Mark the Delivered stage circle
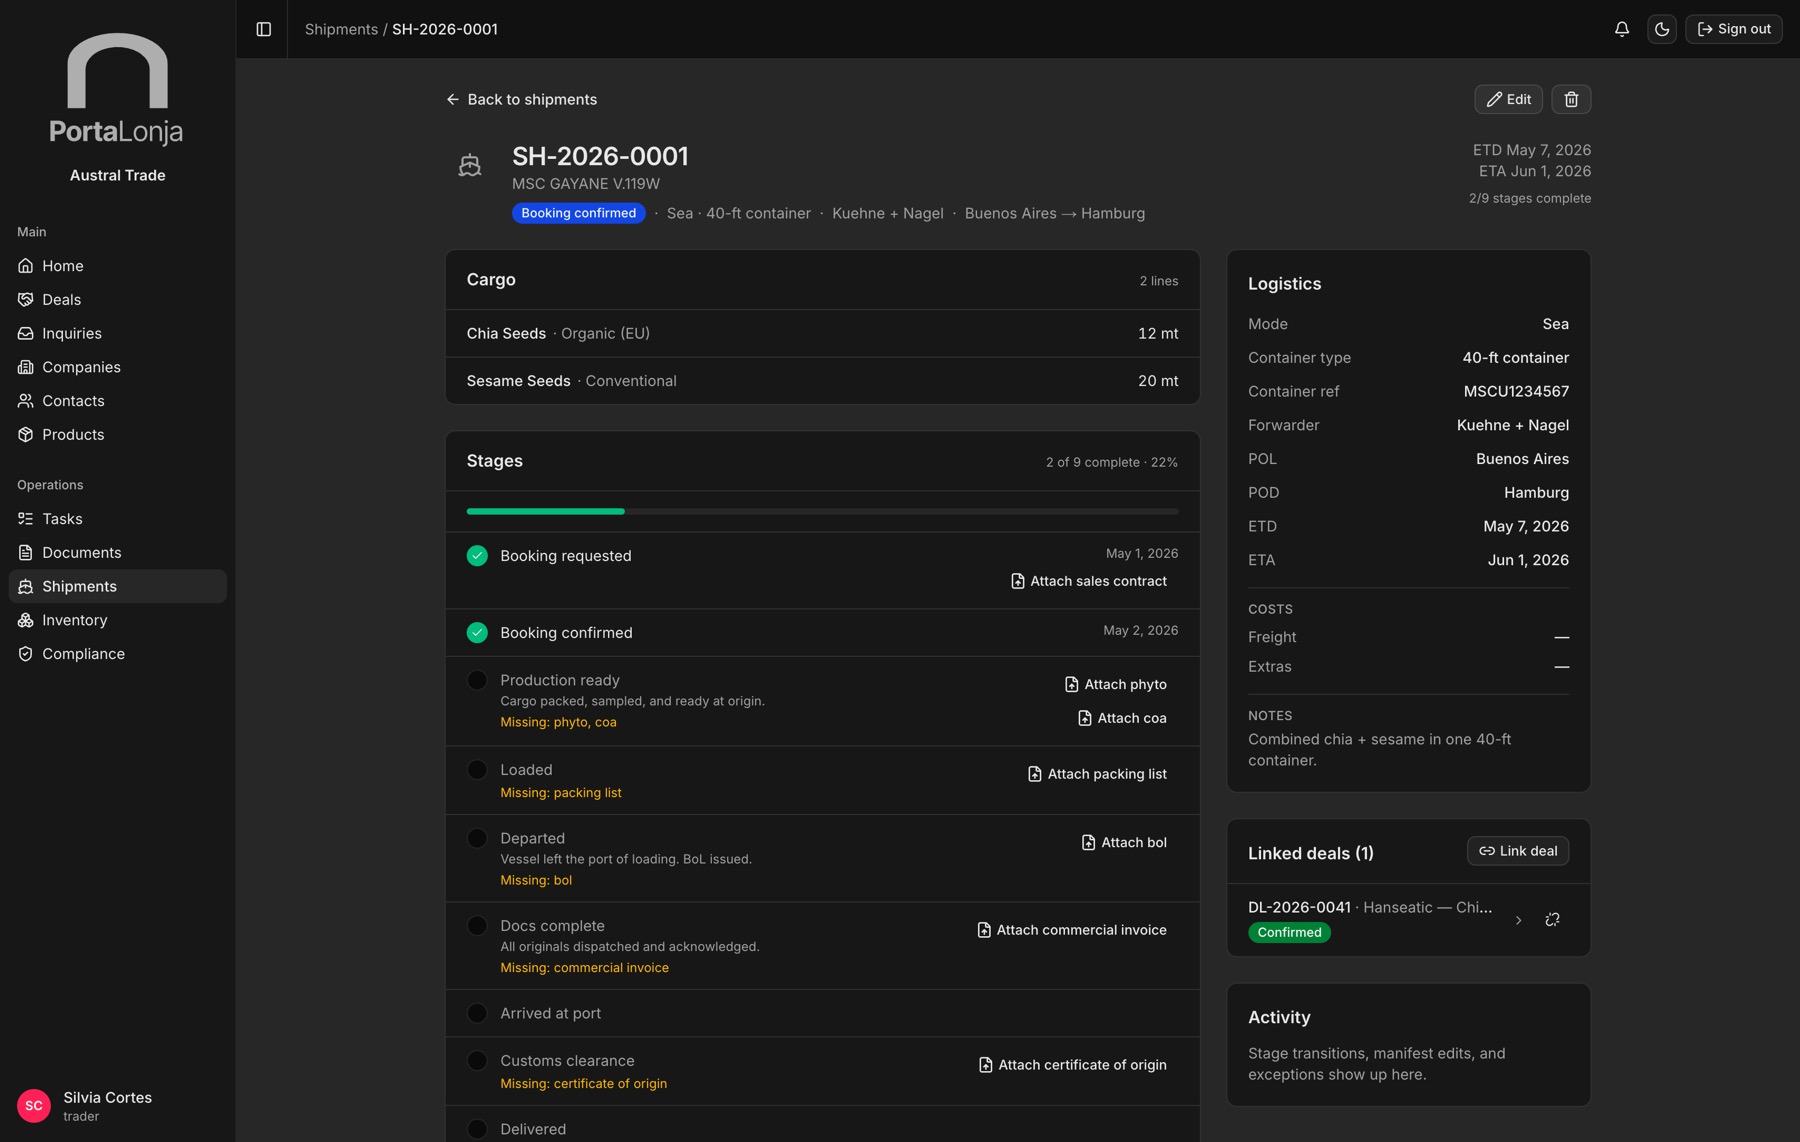 coord(477,1129)
